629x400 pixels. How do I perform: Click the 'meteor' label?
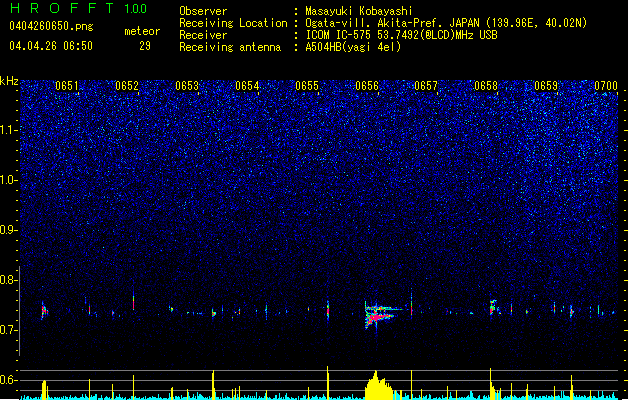click(x=142, y=31)
